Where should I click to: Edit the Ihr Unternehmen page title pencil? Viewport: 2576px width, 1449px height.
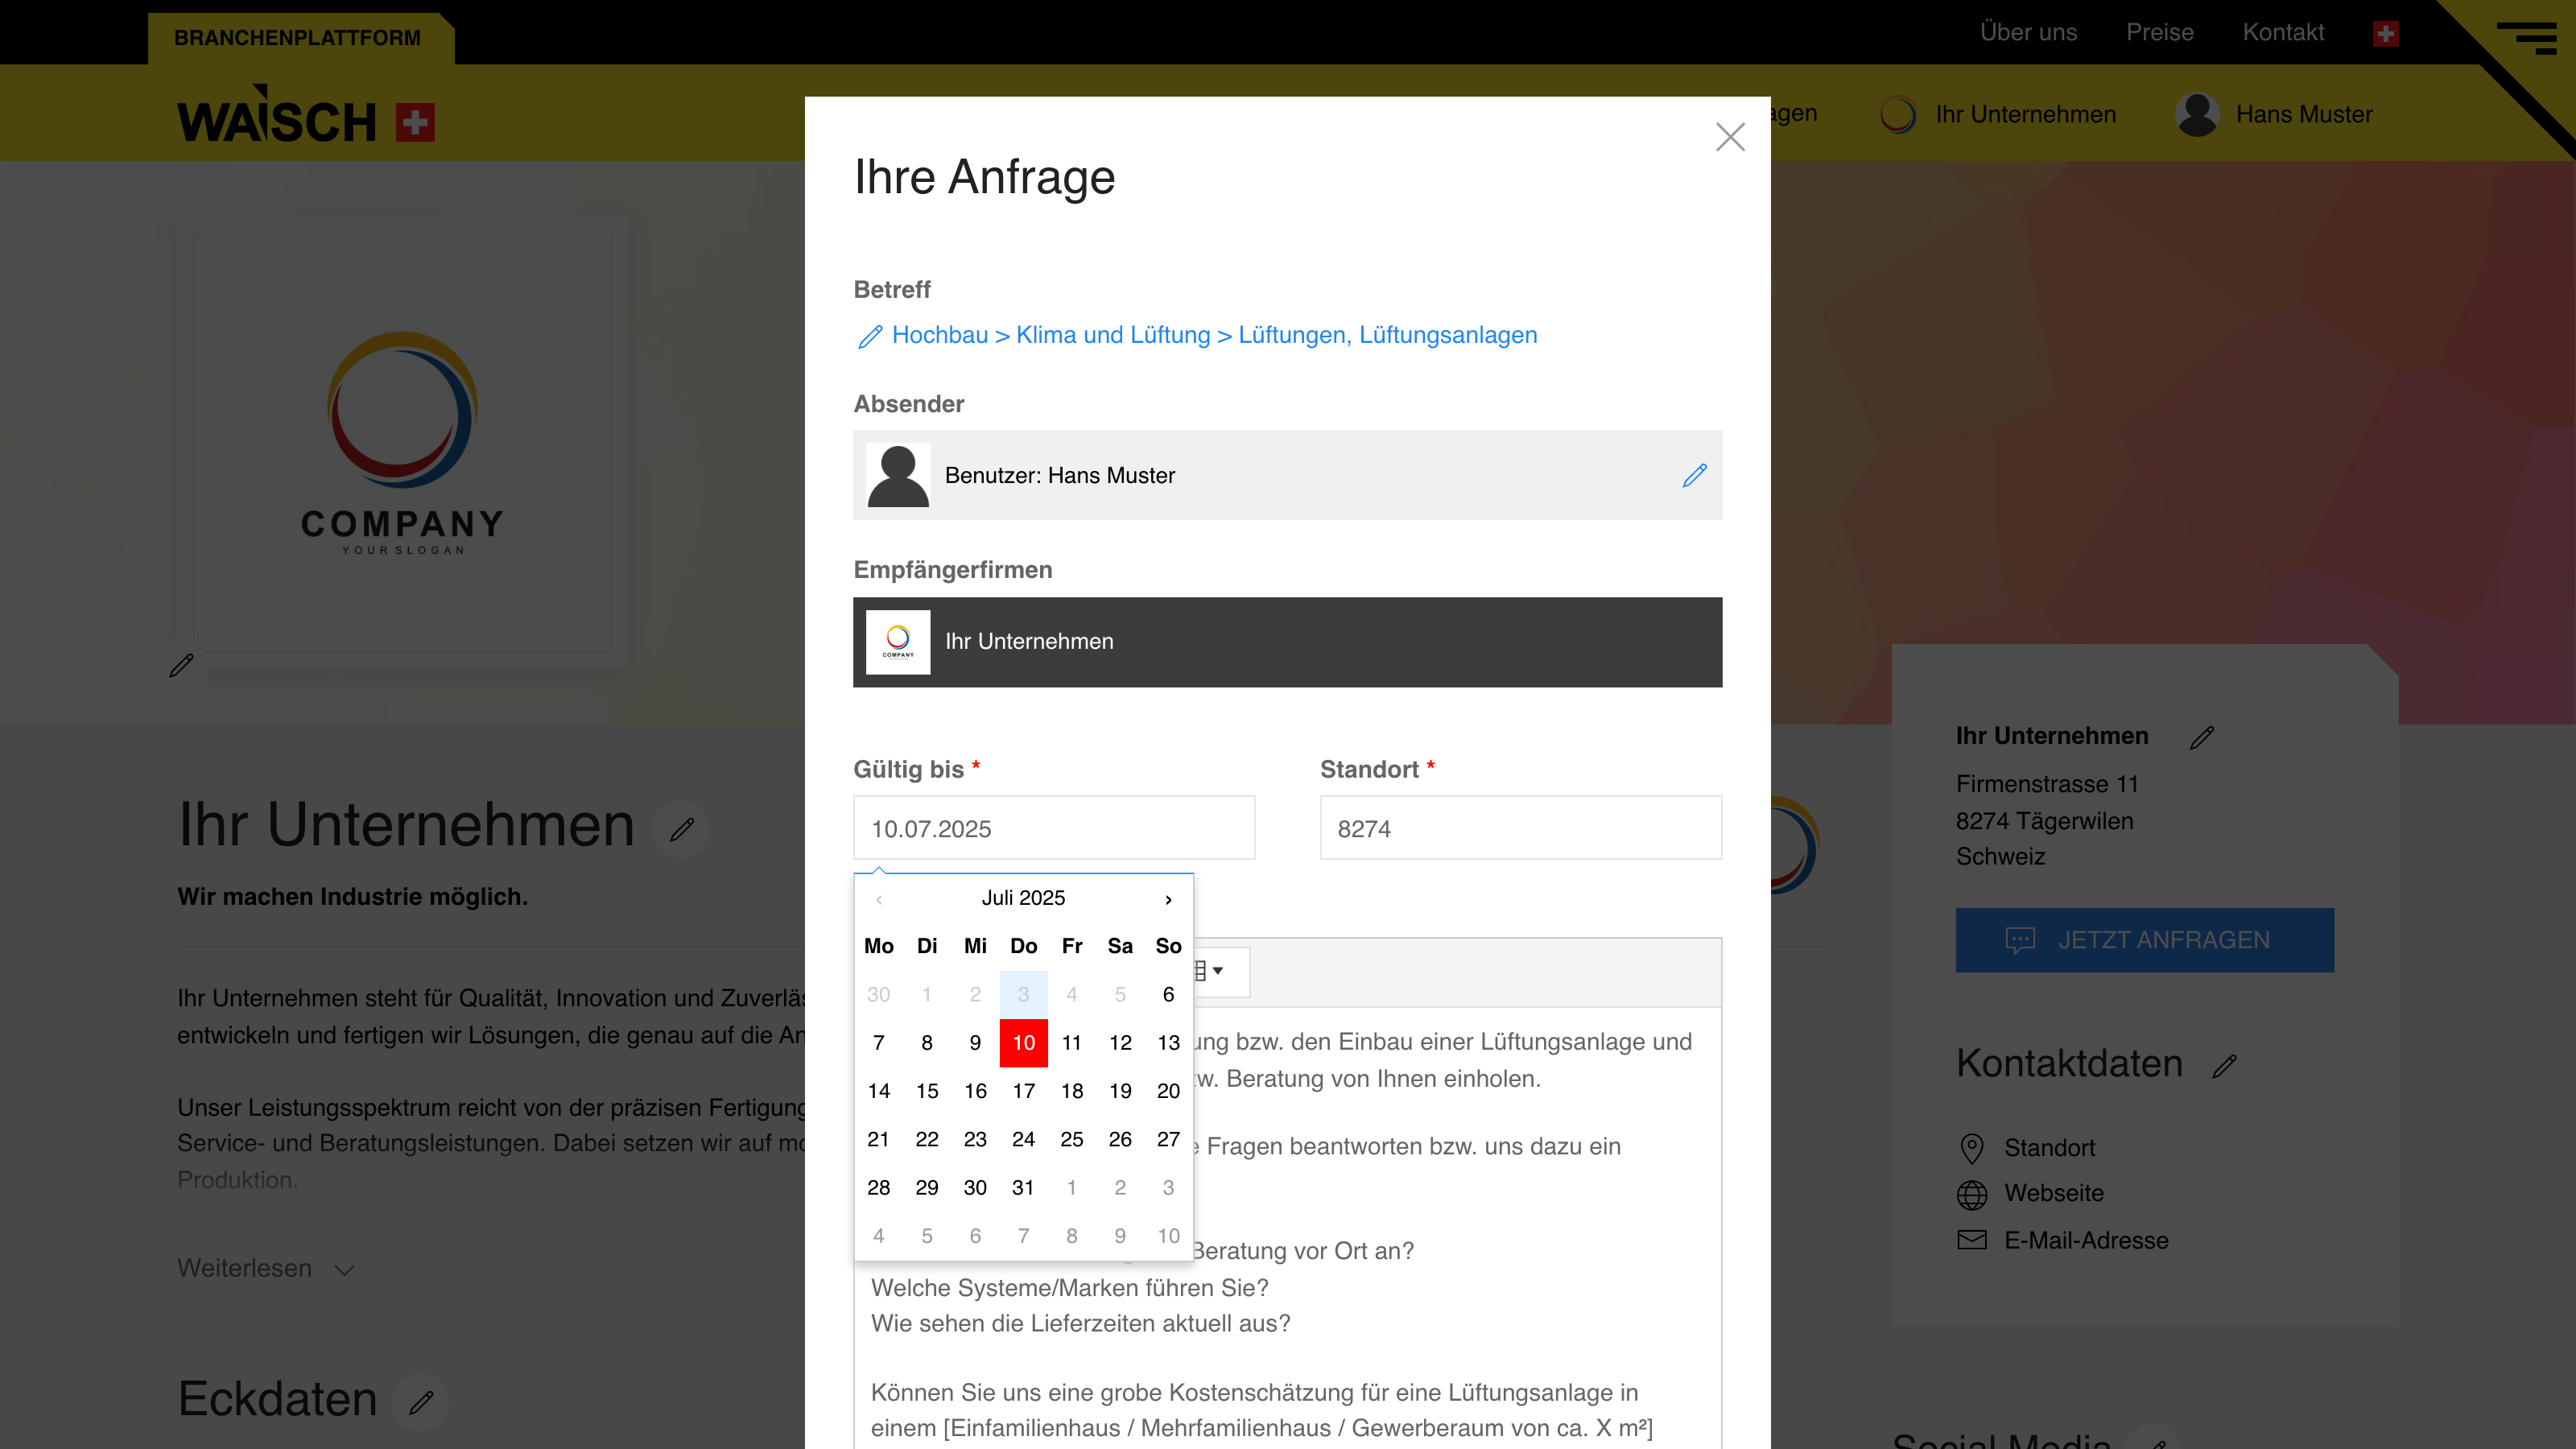[x=682, y=829]
